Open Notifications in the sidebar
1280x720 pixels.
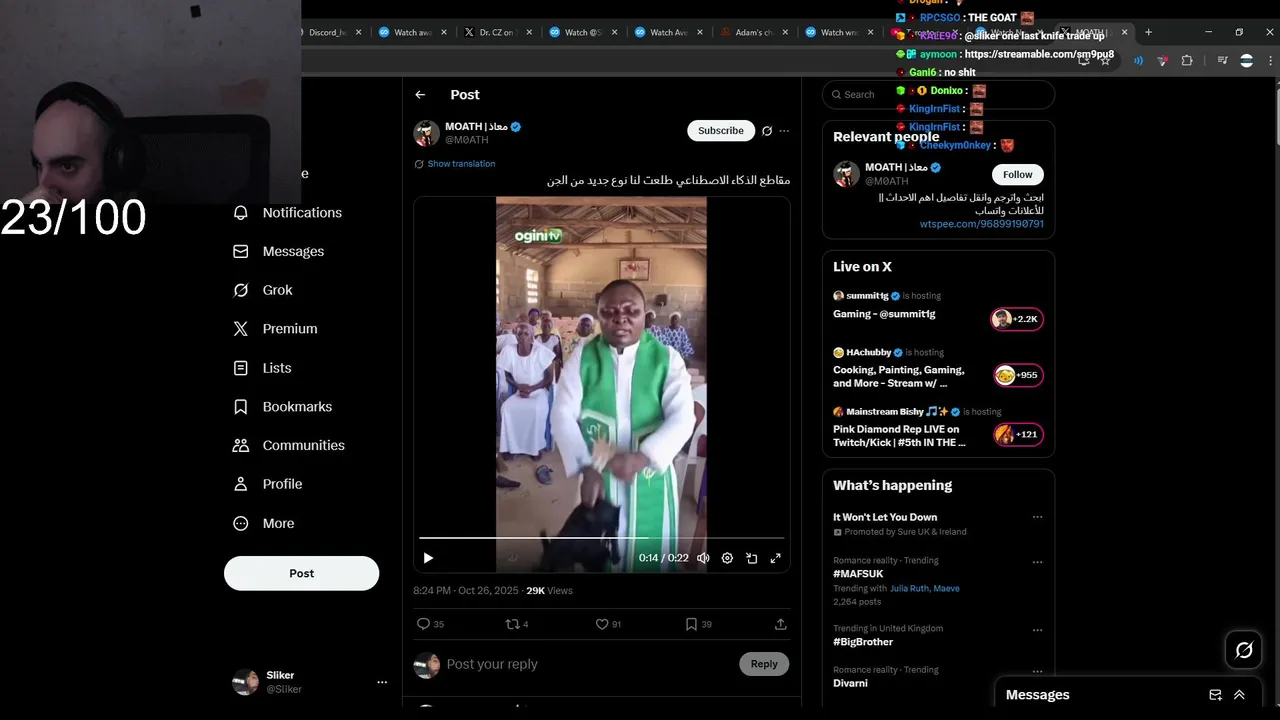coord(287,212)
